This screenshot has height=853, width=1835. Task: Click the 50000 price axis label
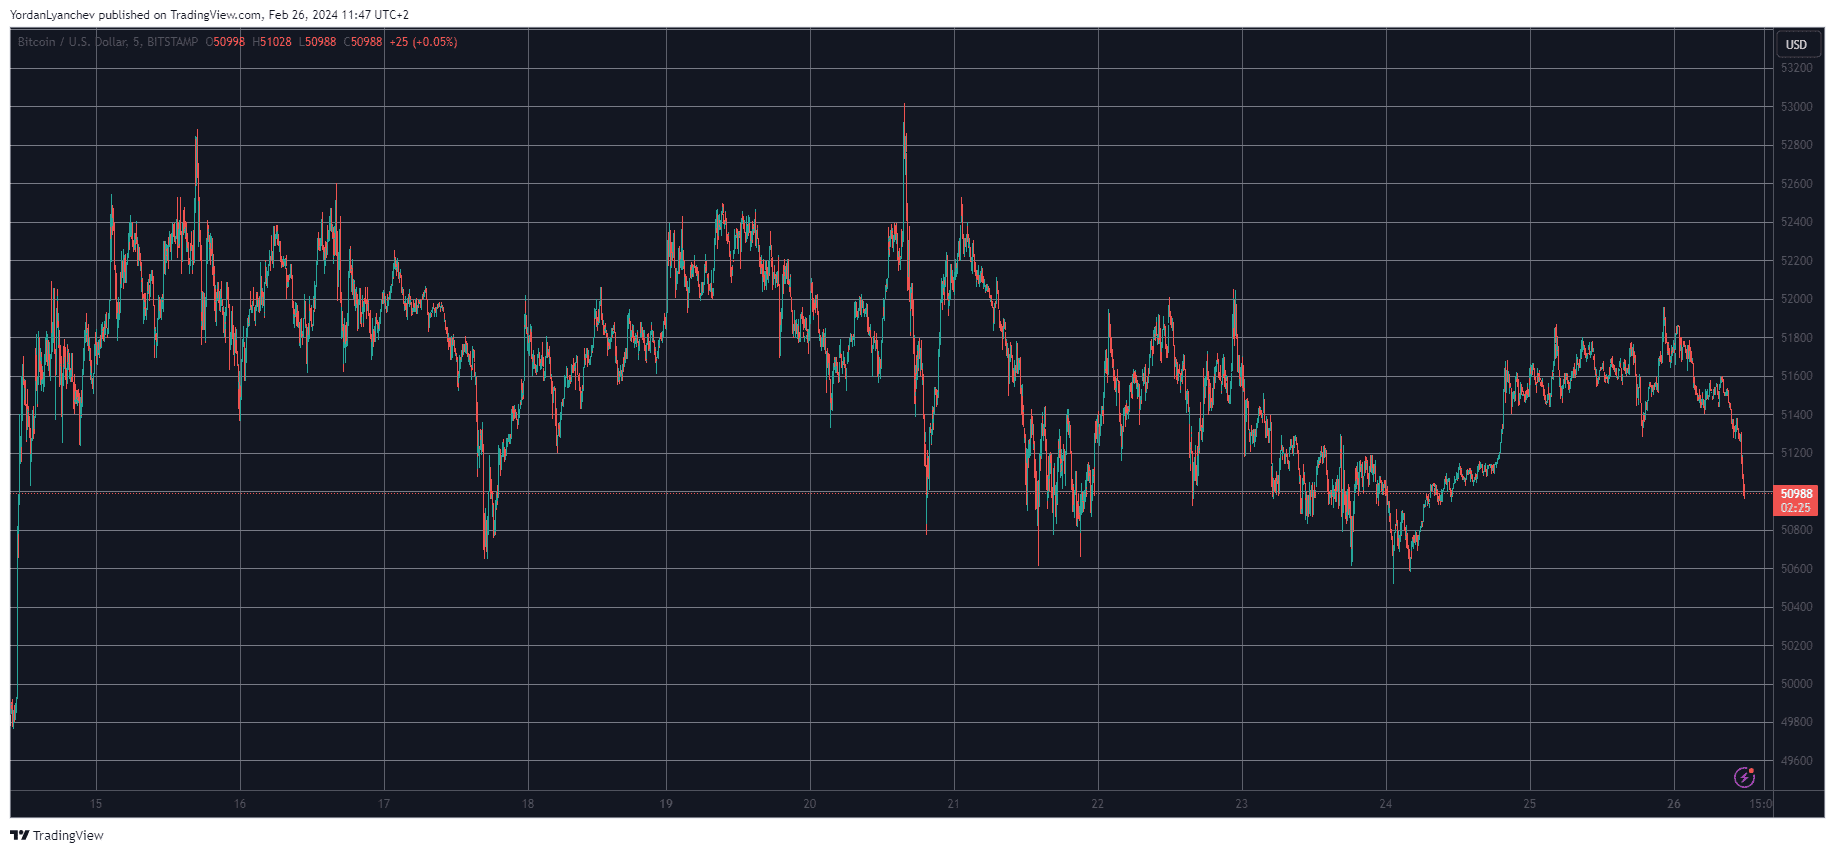click(1796, 684)
